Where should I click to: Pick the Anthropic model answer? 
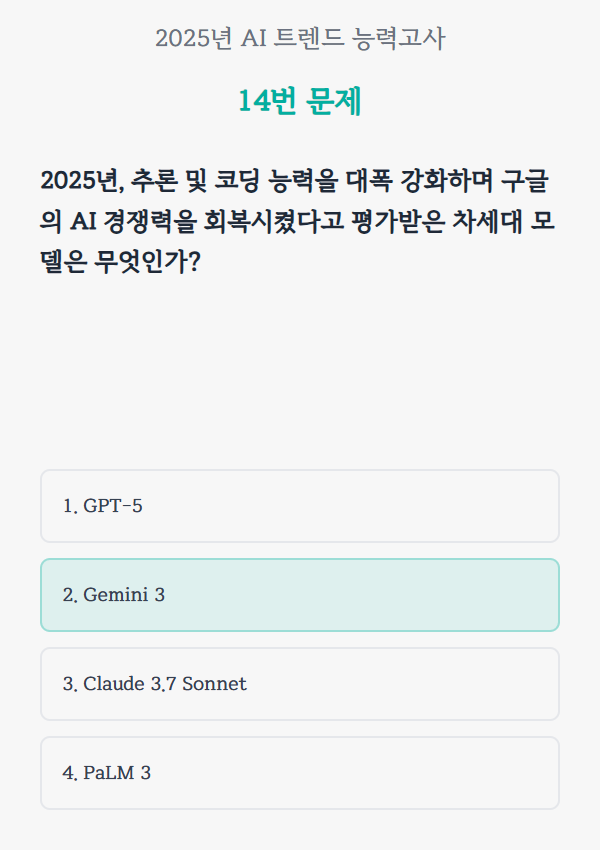click(x=300, y=684)
